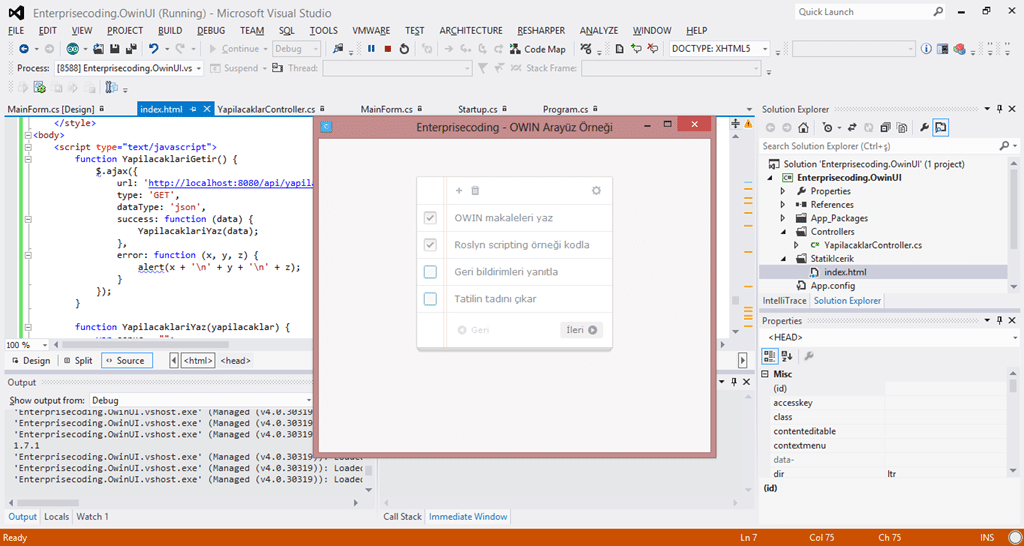Click the Source view button

pyautogui.click(x=127, y=361)
